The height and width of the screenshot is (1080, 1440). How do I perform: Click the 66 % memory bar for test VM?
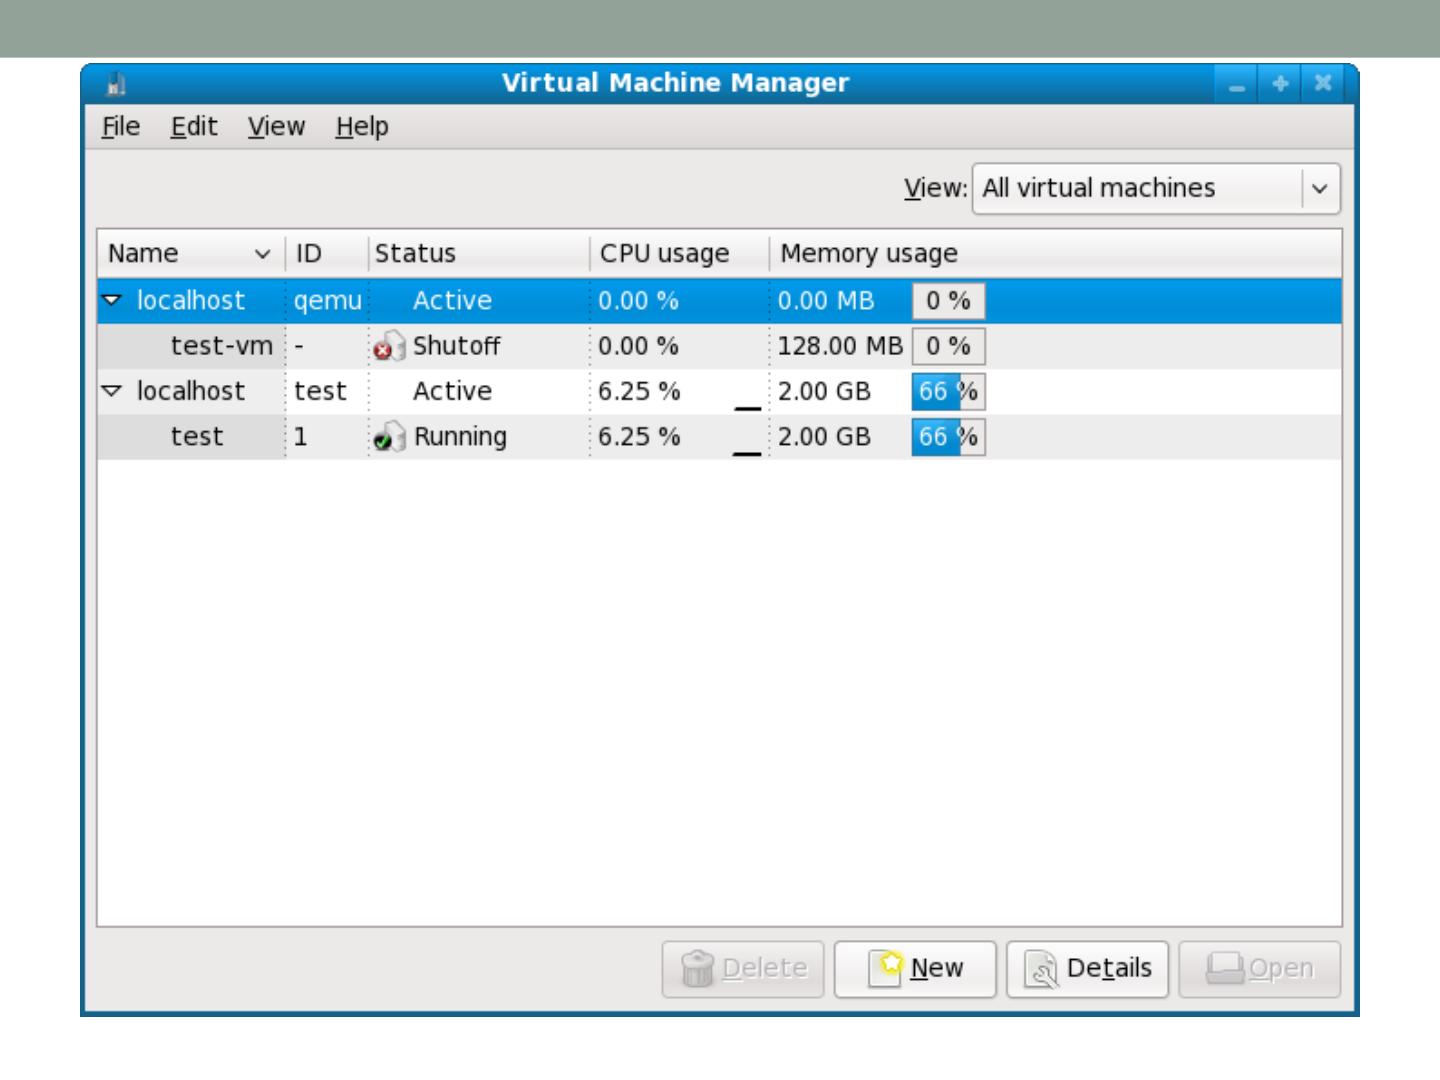click(x=947, y=437)
